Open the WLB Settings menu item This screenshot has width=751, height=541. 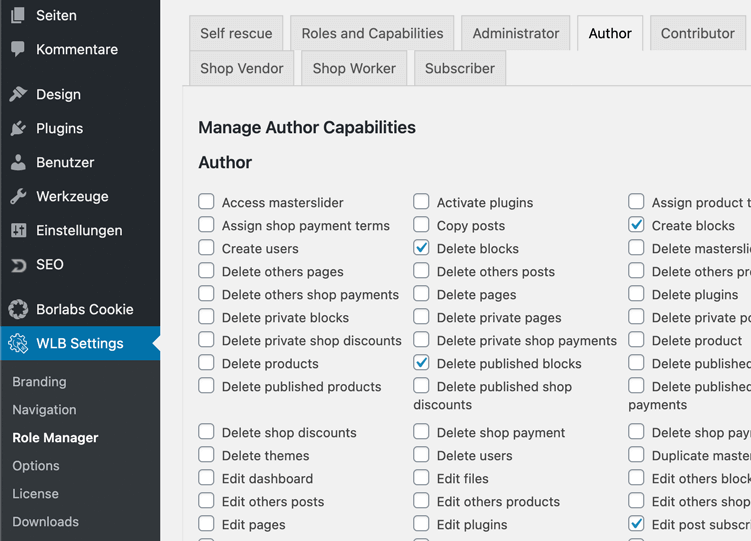click(80, 343)
